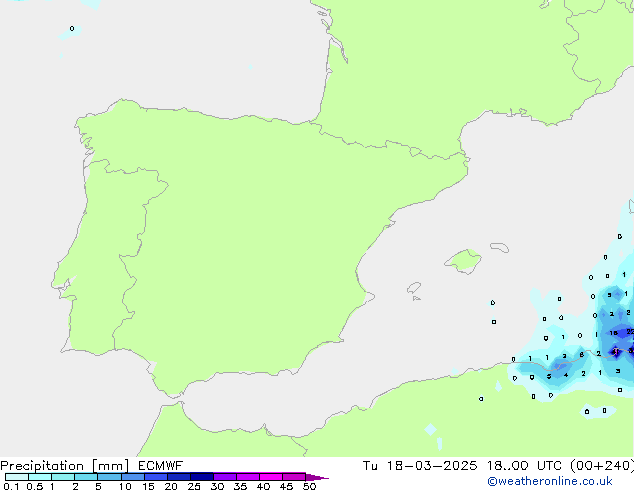The image size is (634, 490).
Task: Click the '50' legend scale value
Action: (309, 486)
